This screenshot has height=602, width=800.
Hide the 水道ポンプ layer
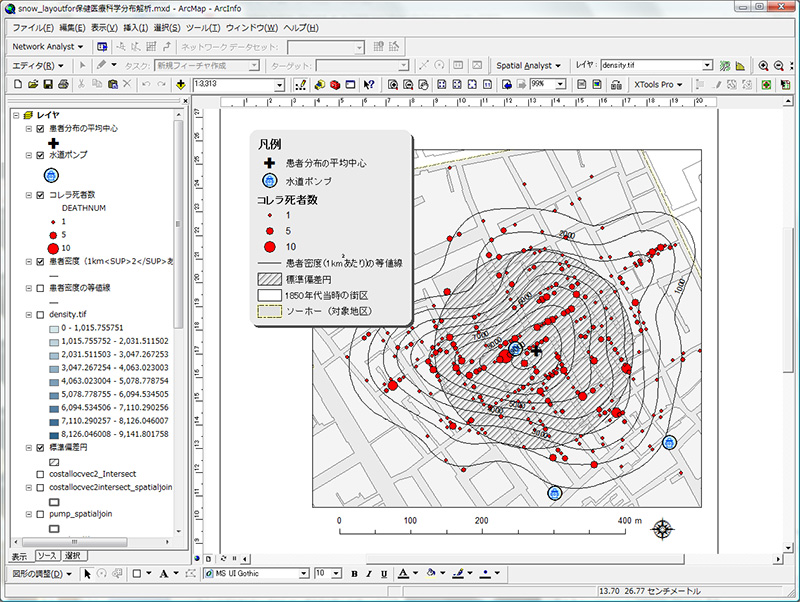[38, 154]
